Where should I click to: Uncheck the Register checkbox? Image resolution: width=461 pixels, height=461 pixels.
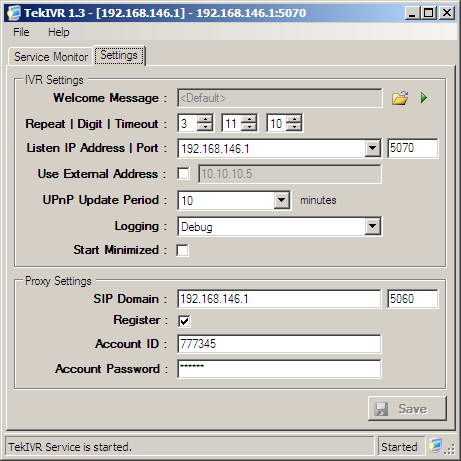184,321
